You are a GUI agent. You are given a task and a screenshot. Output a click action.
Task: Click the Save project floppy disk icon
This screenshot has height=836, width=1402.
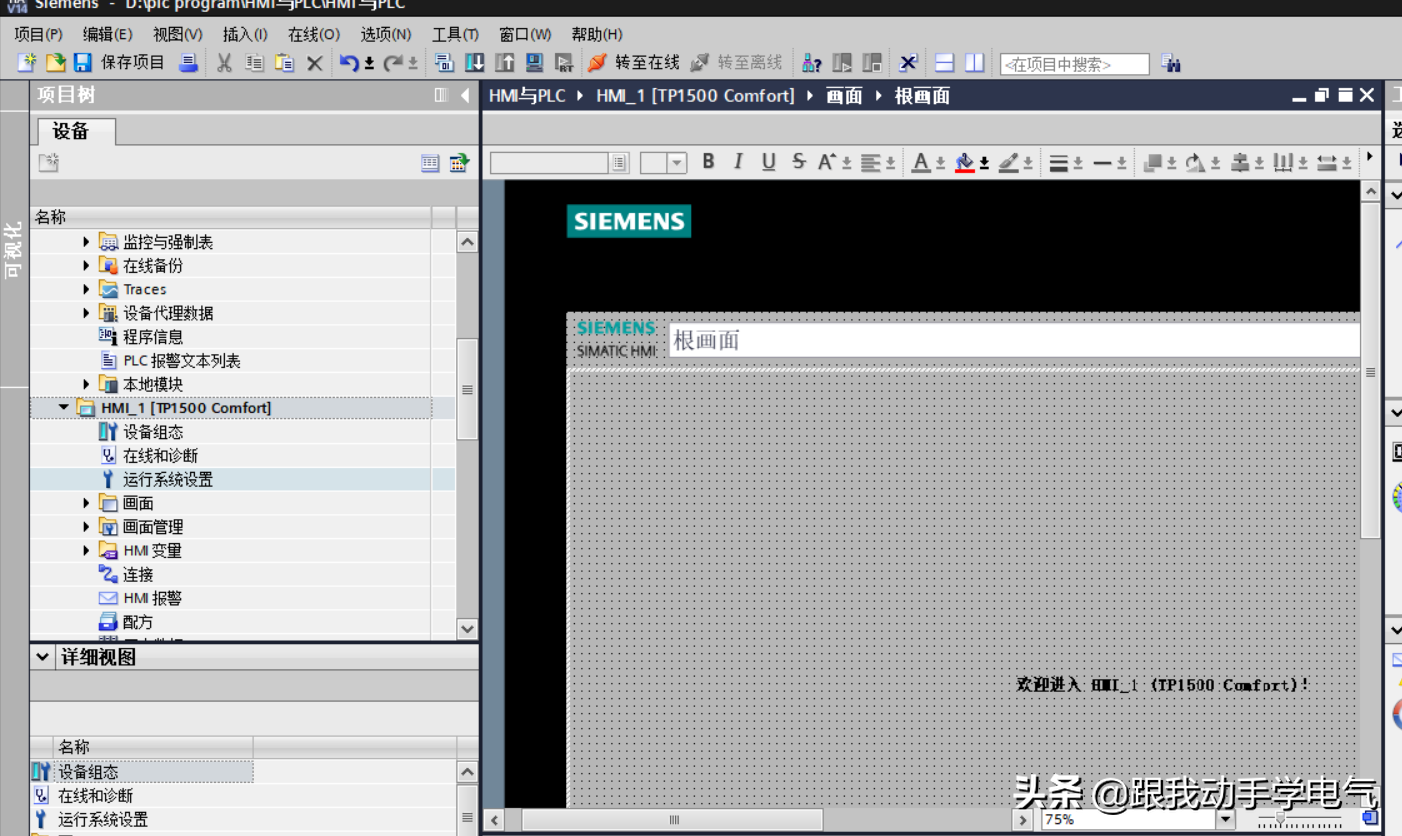(83, 63)
